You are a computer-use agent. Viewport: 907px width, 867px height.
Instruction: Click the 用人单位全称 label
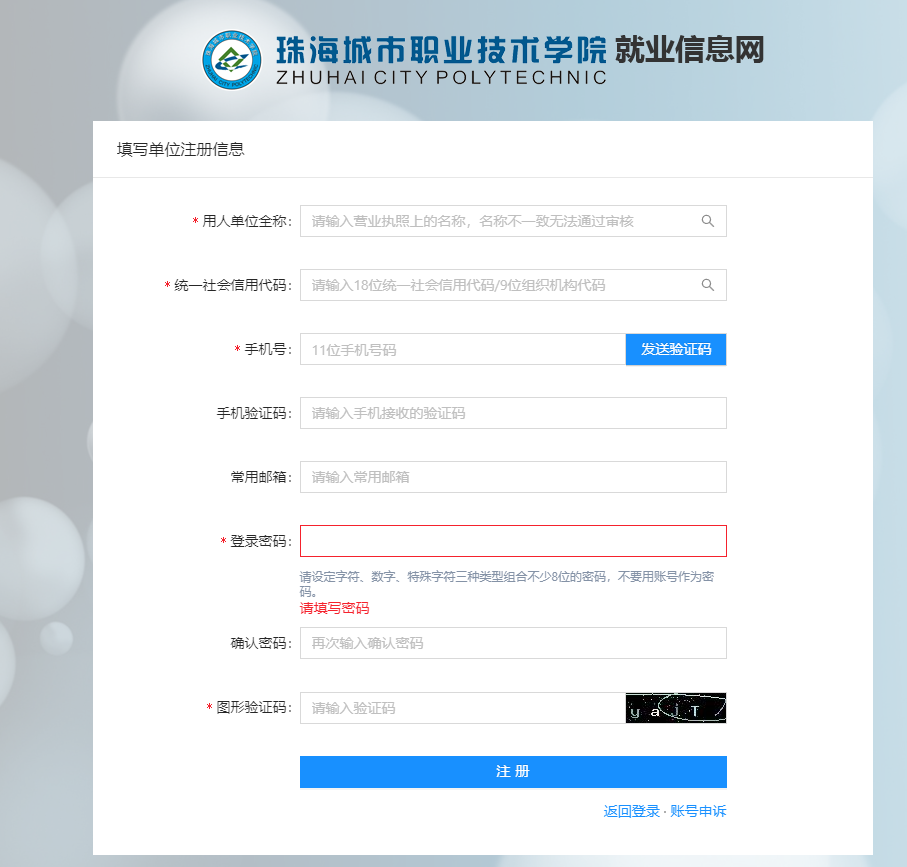[247, 221]
